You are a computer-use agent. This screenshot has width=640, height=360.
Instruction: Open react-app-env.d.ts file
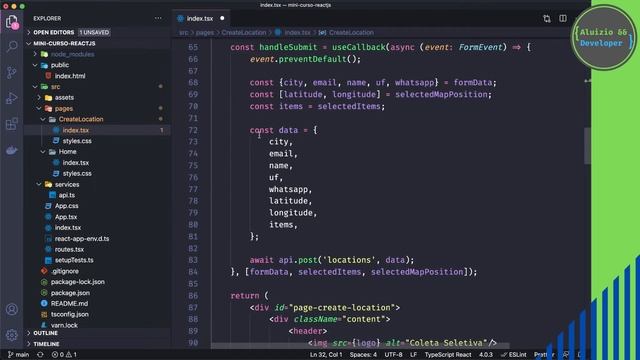[x=82, y=239]
